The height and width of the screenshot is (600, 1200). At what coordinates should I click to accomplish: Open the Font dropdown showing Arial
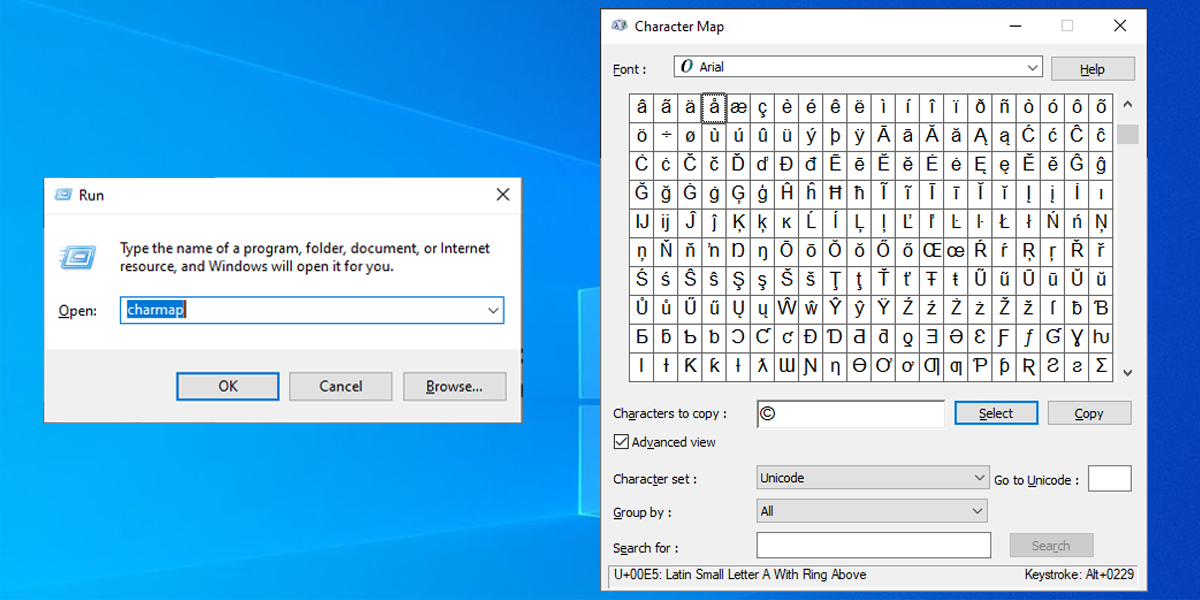coord(1034,67)
